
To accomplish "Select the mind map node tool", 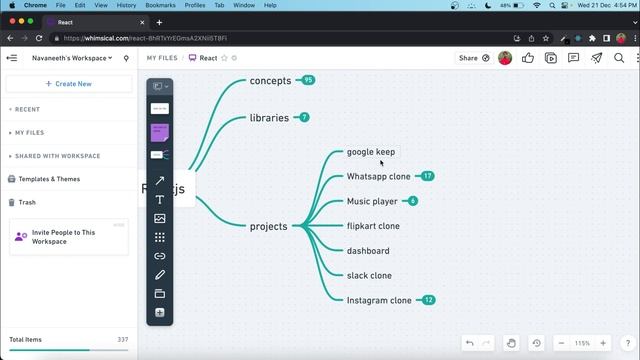I will (160, 155).
